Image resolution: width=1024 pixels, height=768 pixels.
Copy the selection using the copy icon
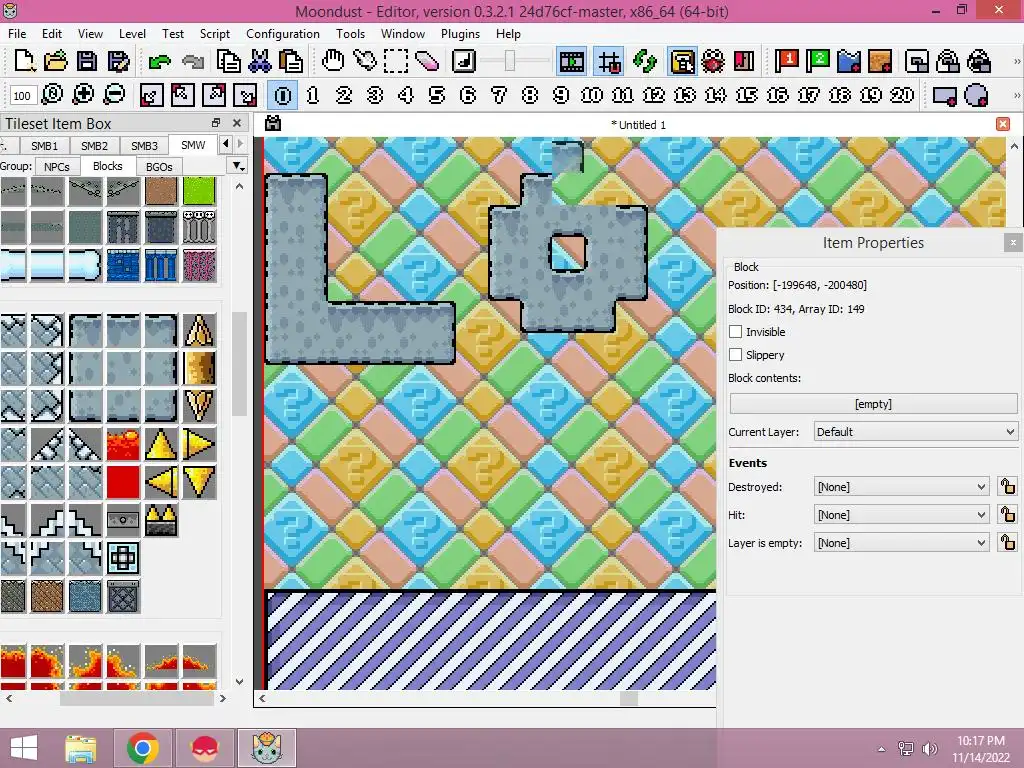coord(229,61)
